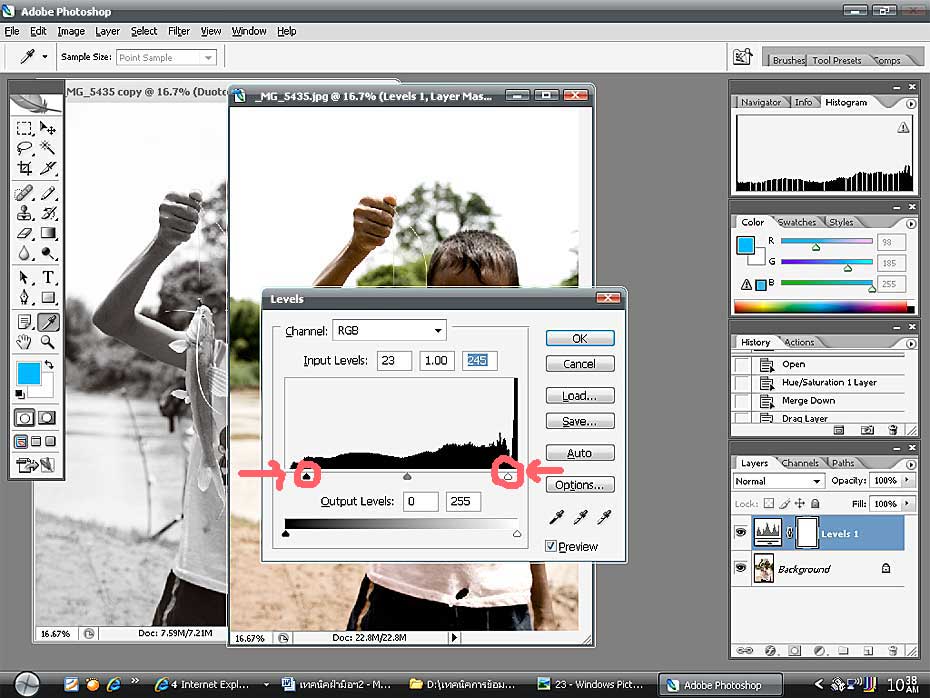Open the layer Fill slider arrow
Viewport: 930px width, 698px height.
tap(907, 503)
